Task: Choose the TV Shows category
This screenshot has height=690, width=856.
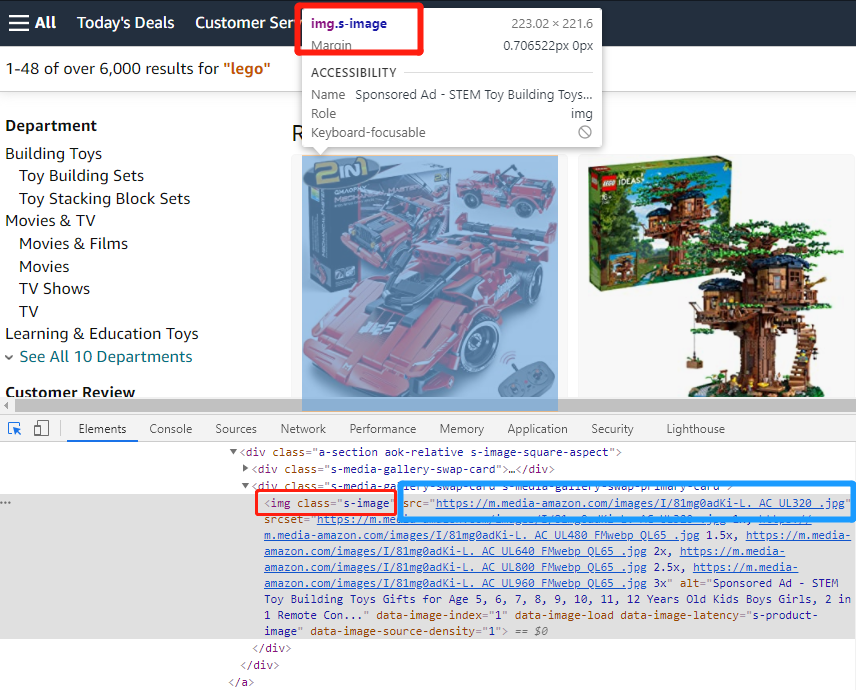Action: (55, 289)
